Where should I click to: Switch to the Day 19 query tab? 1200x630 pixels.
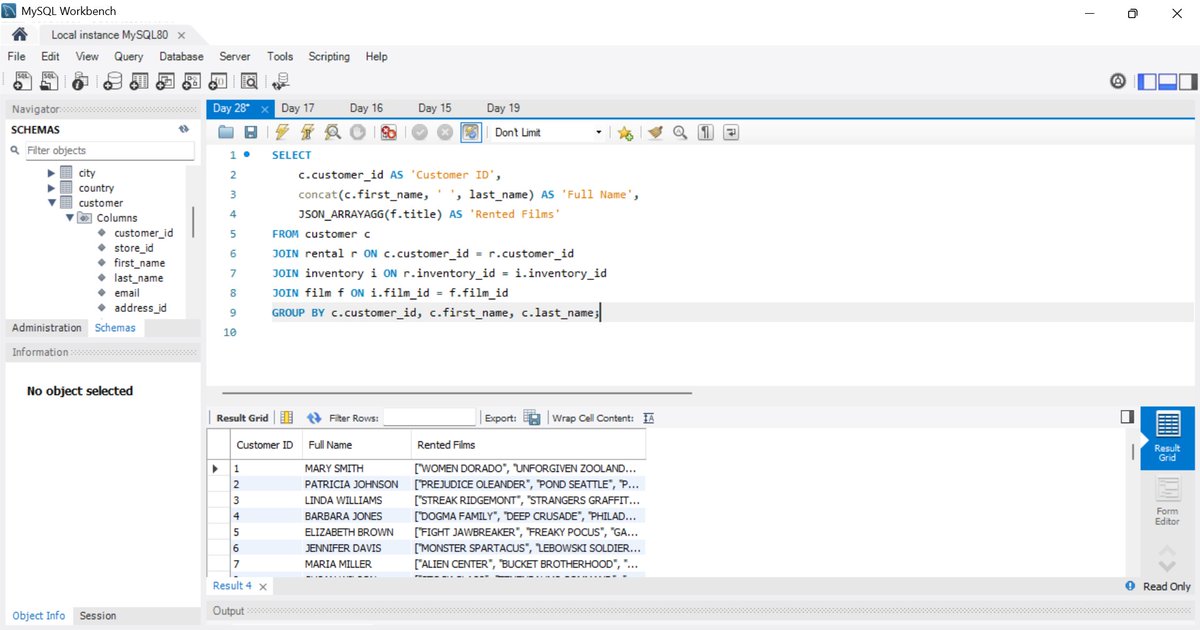(503, 108)
